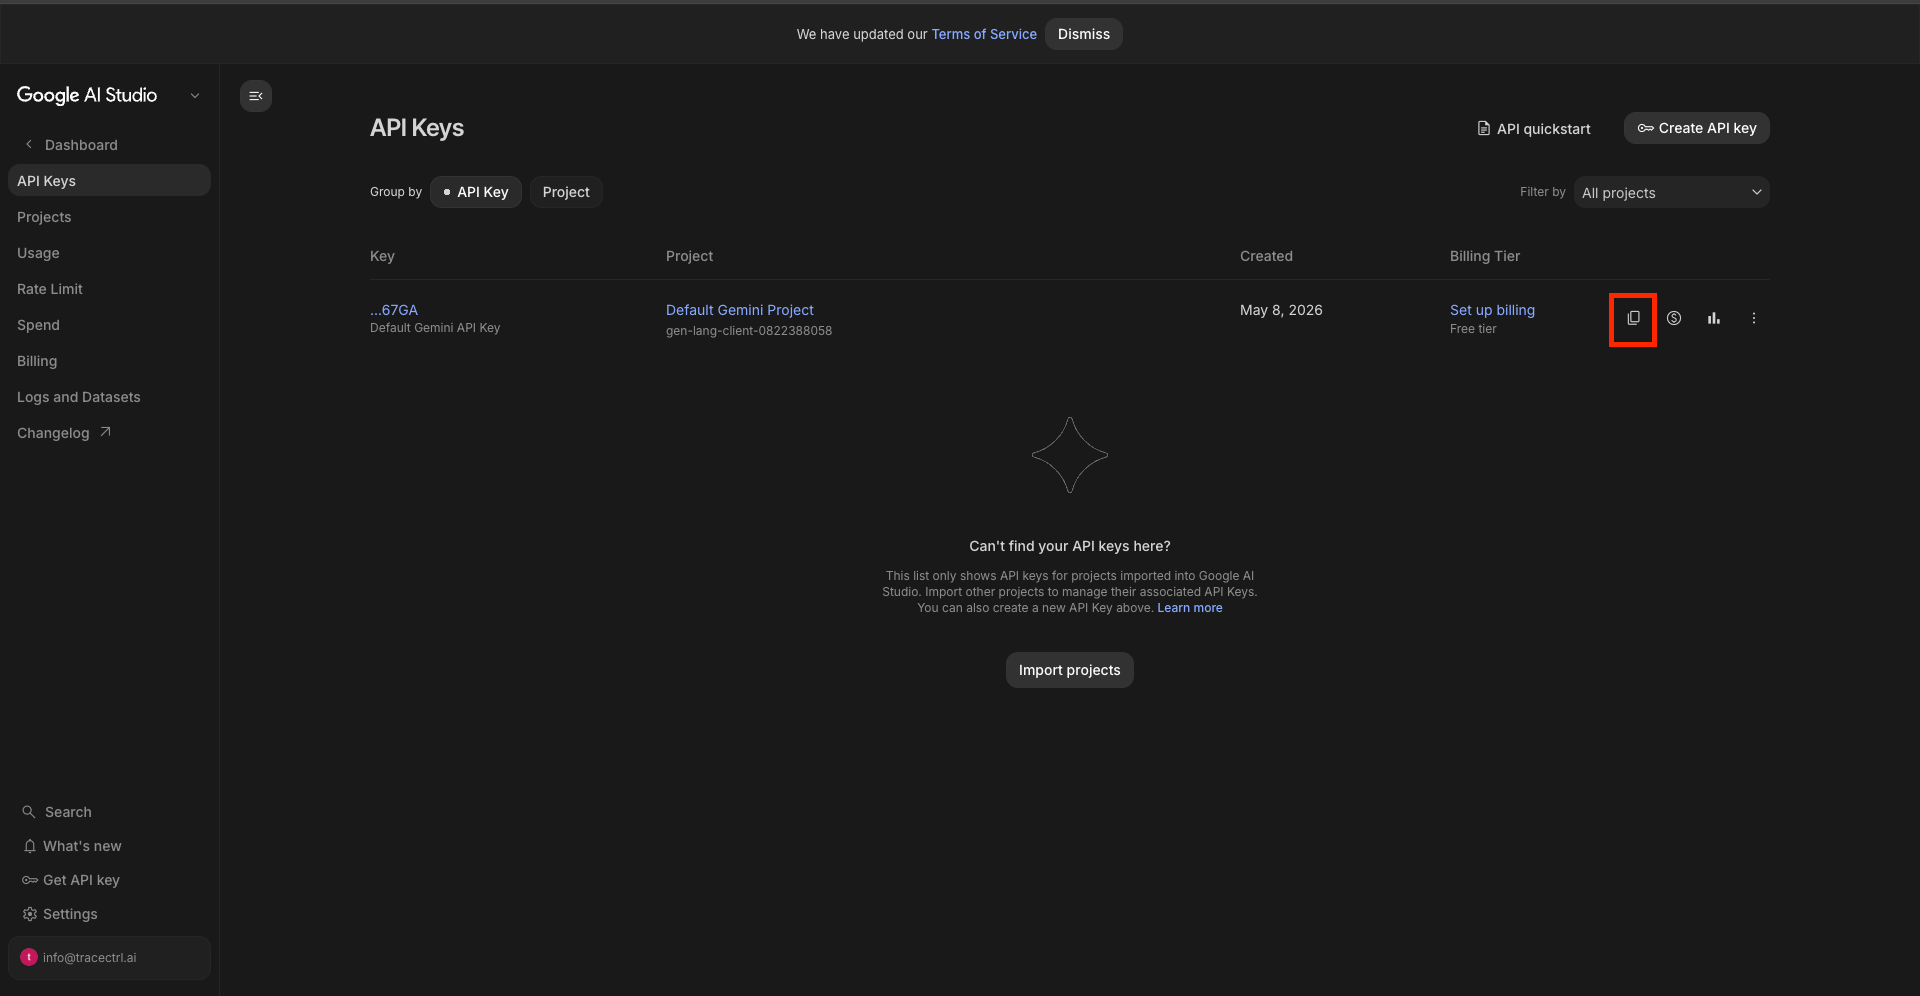
Task: Click the Learn more link
Action: pyautogui.click(x=1190, y=608)
